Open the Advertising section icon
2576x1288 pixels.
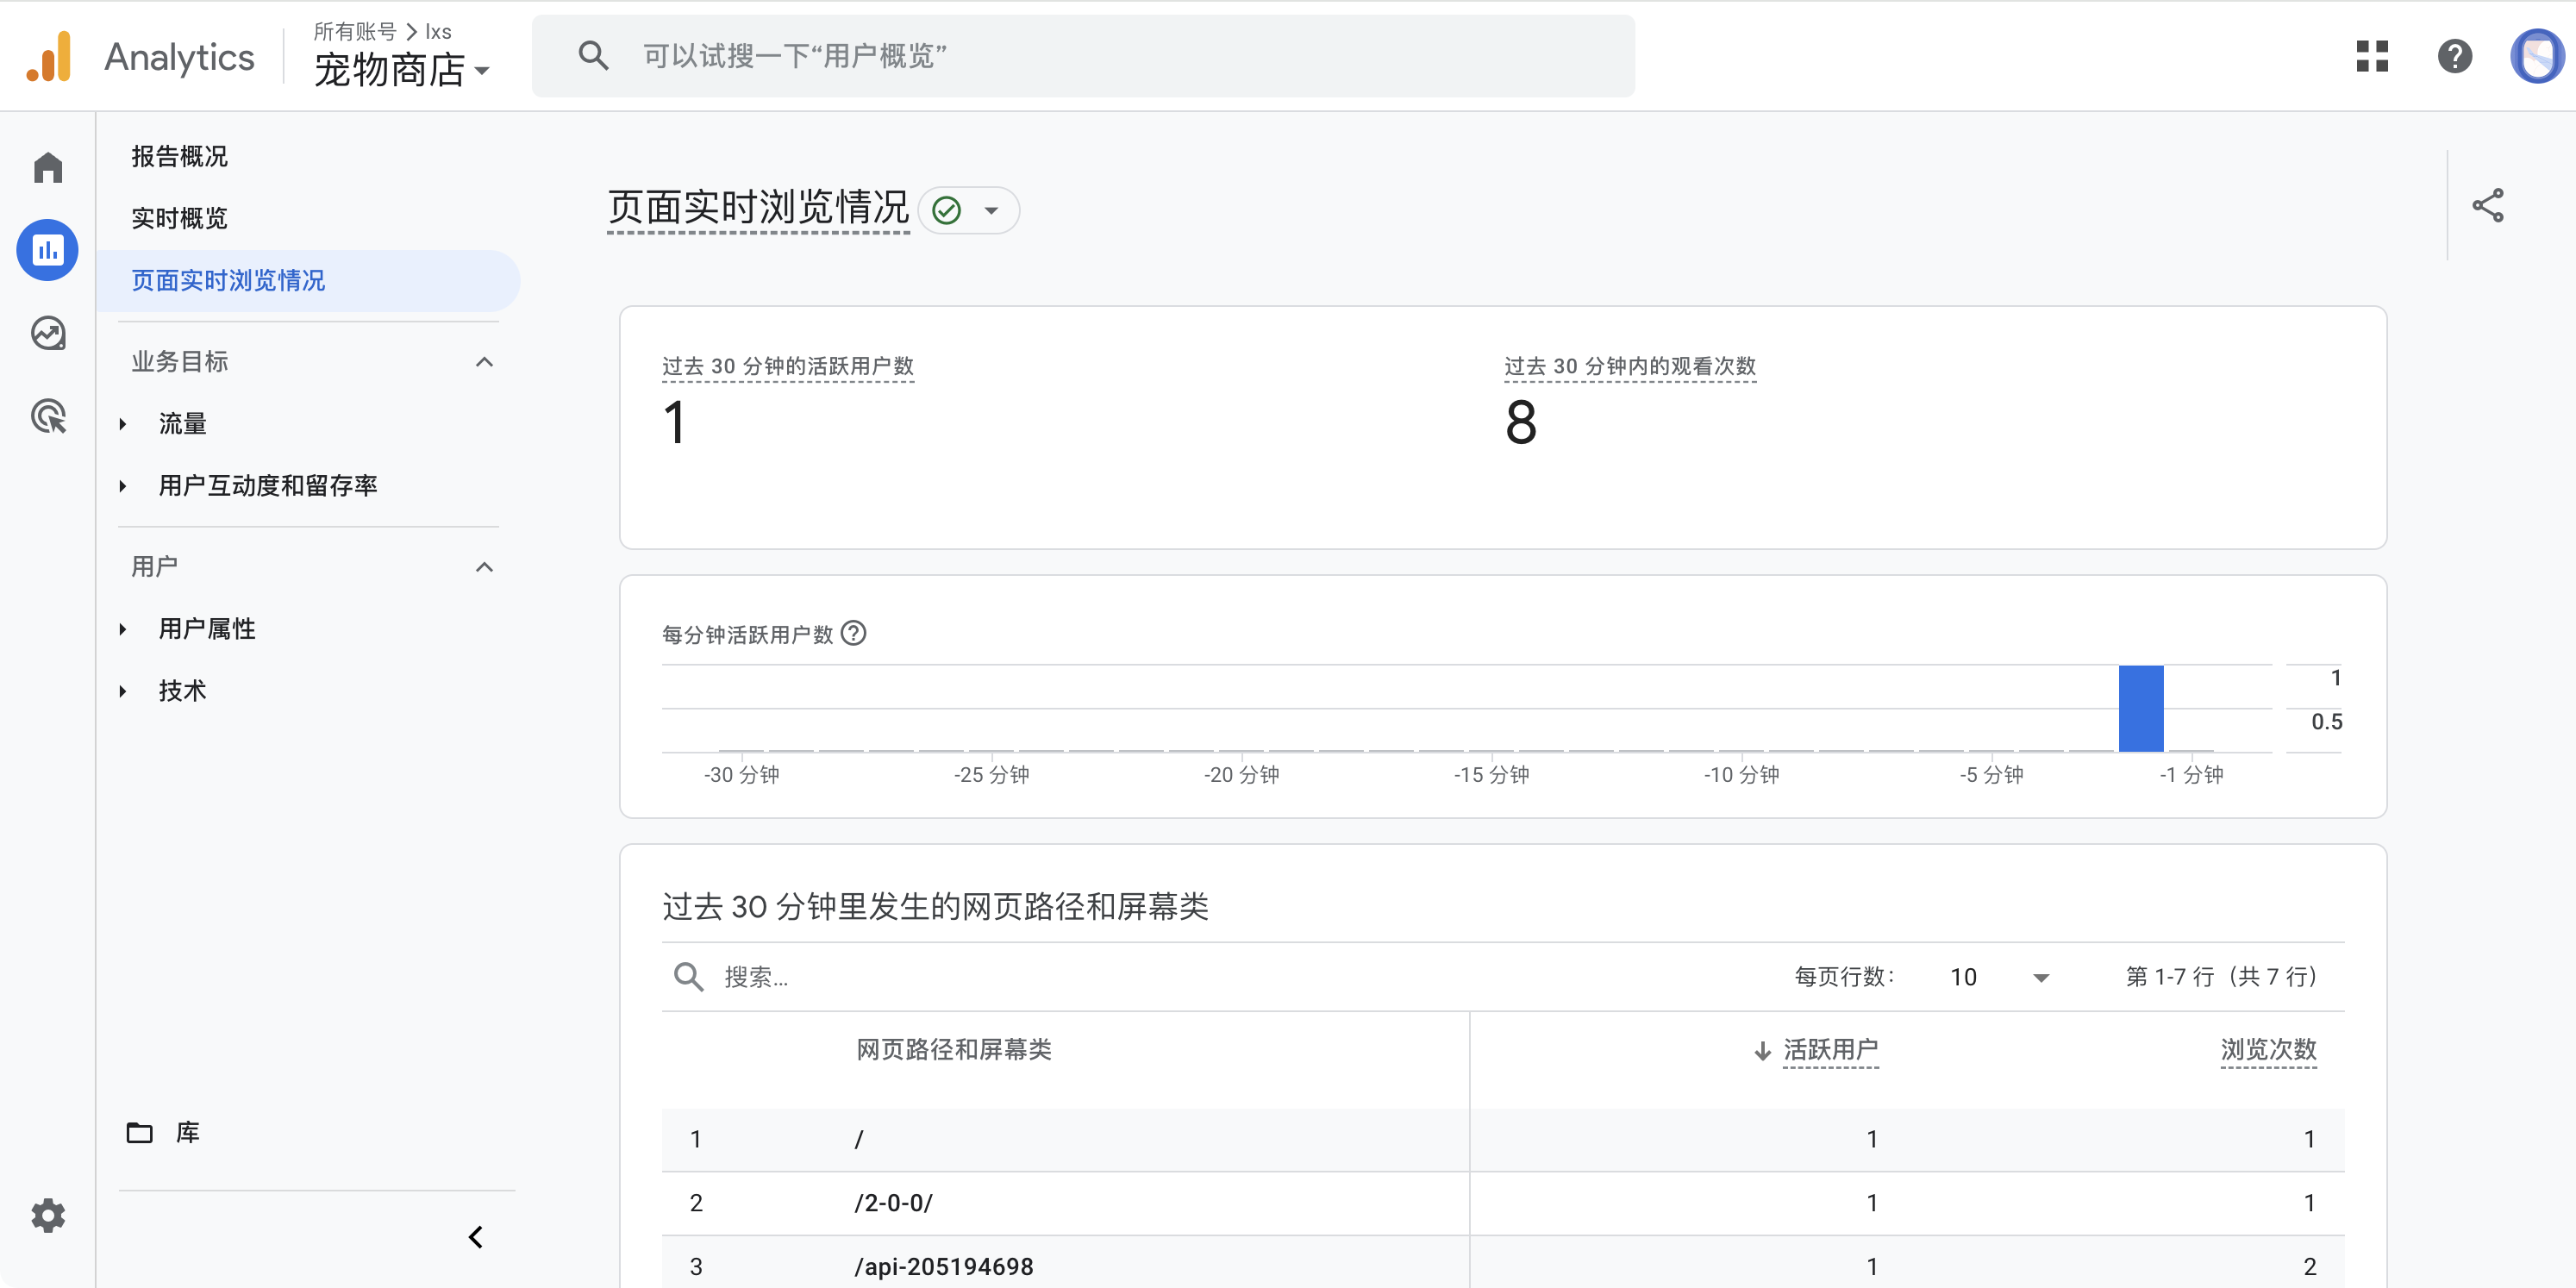pos(47,416)
